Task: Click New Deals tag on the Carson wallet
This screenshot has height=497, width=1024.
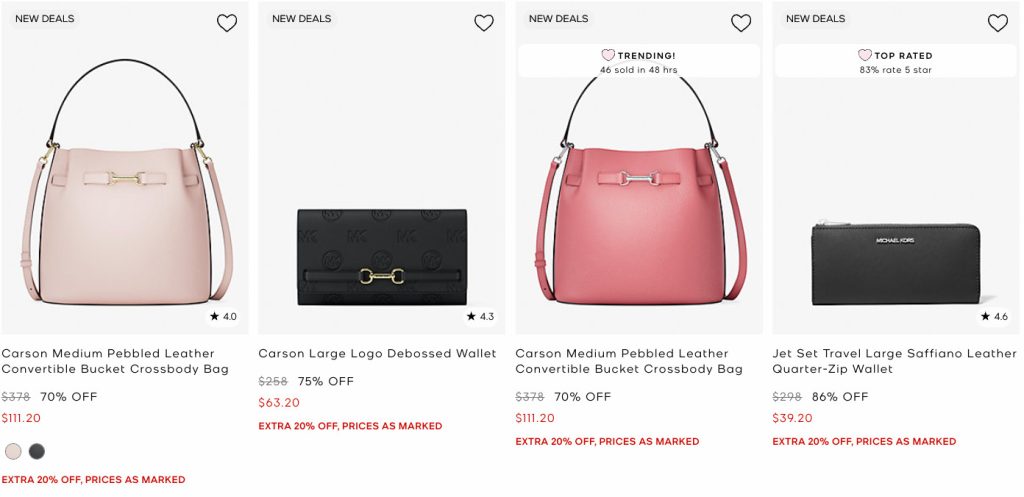Action: 301,19
